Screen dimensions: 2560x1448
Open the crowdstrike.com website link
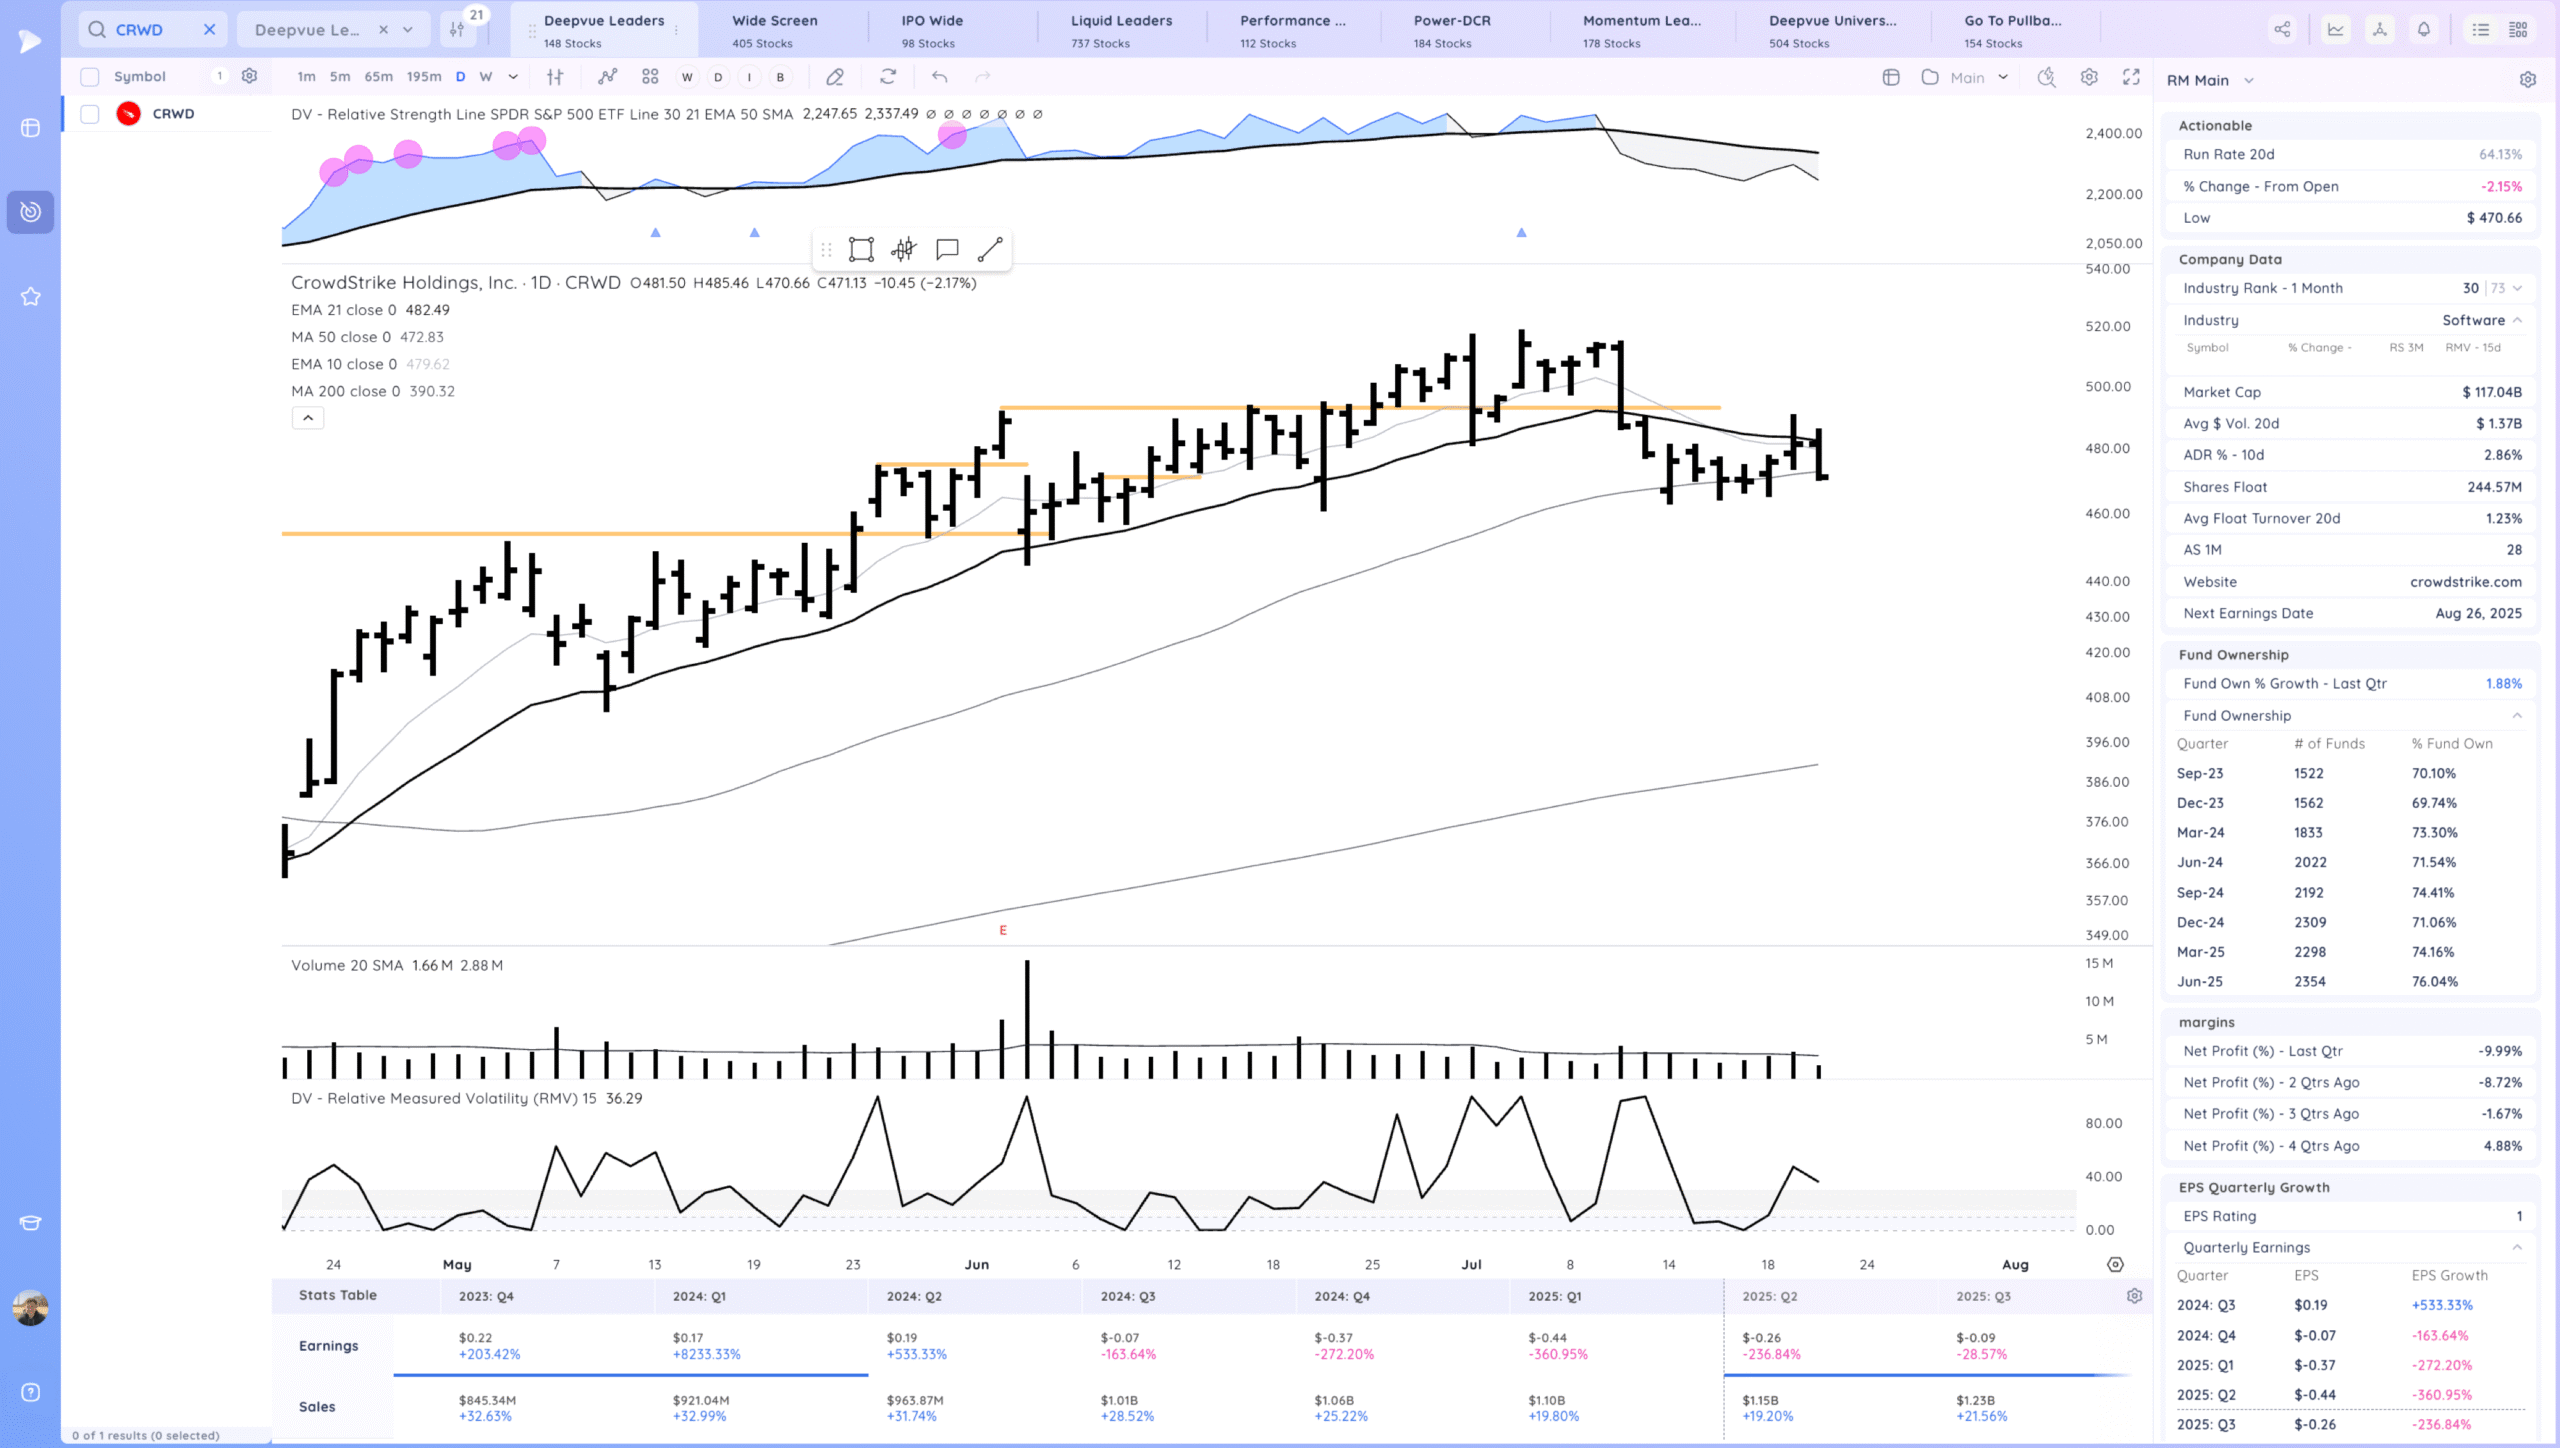[2465, 582]
